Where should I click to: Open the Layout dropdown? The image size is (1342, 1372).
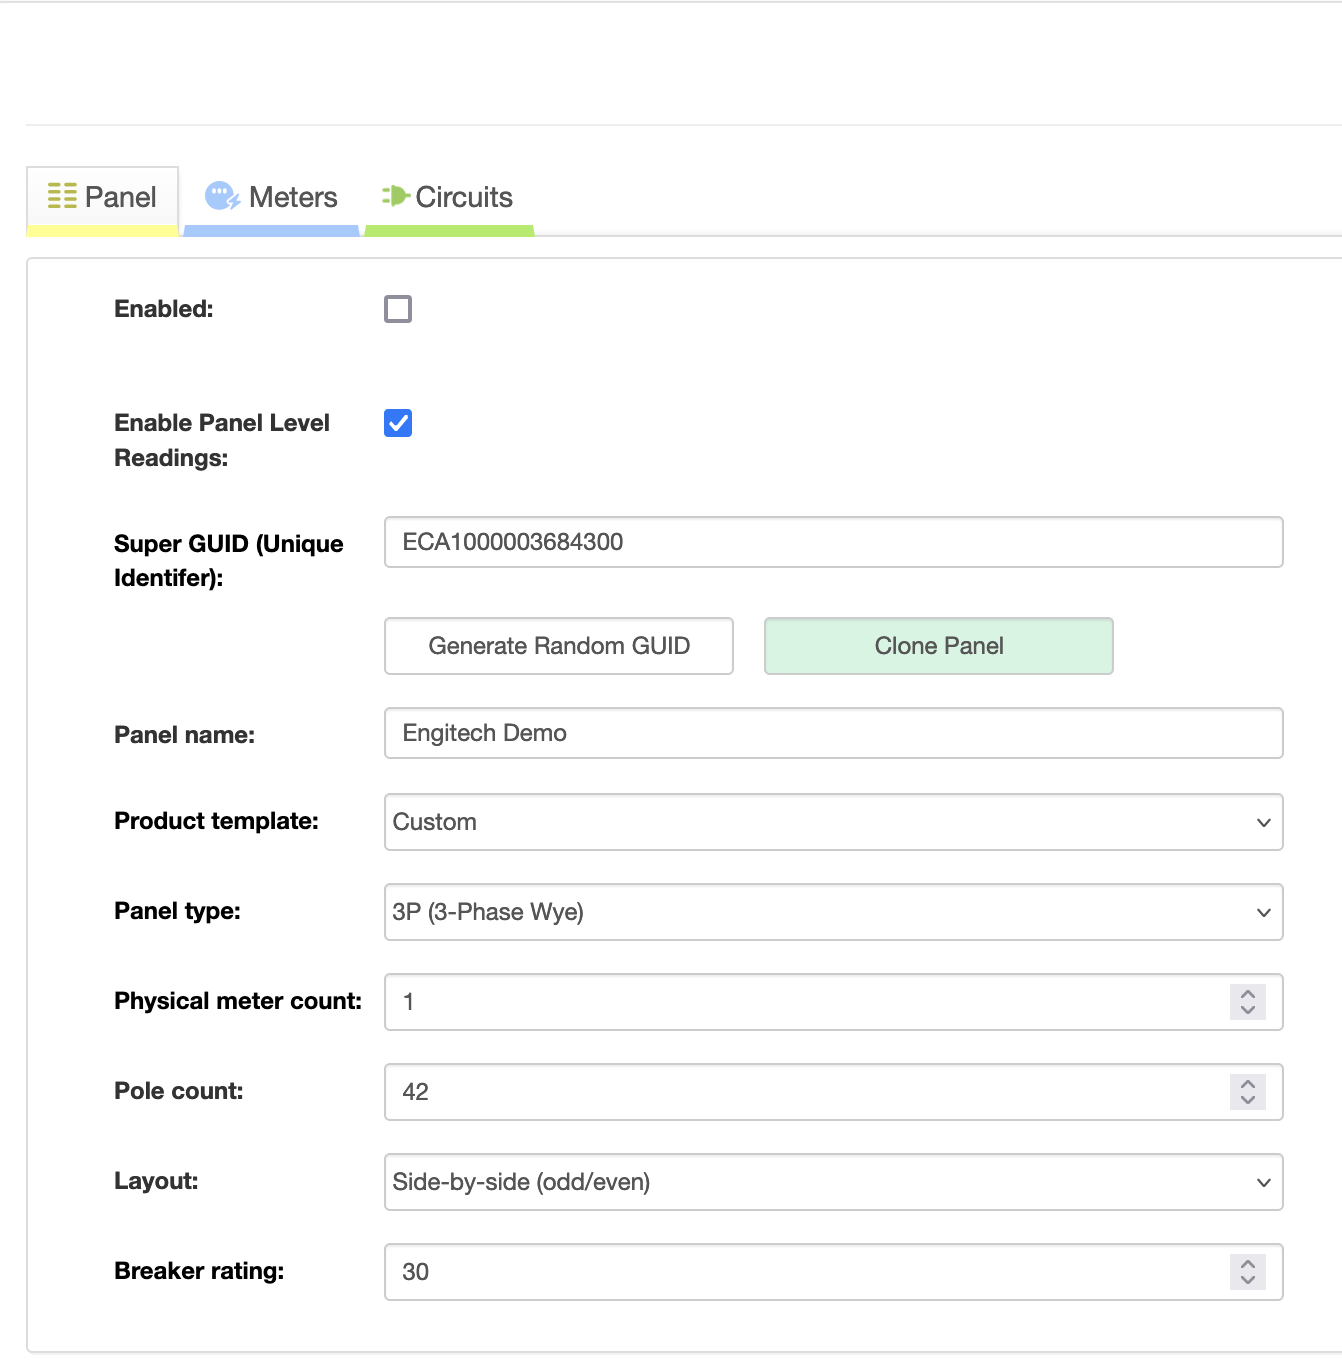point(833,1182)
